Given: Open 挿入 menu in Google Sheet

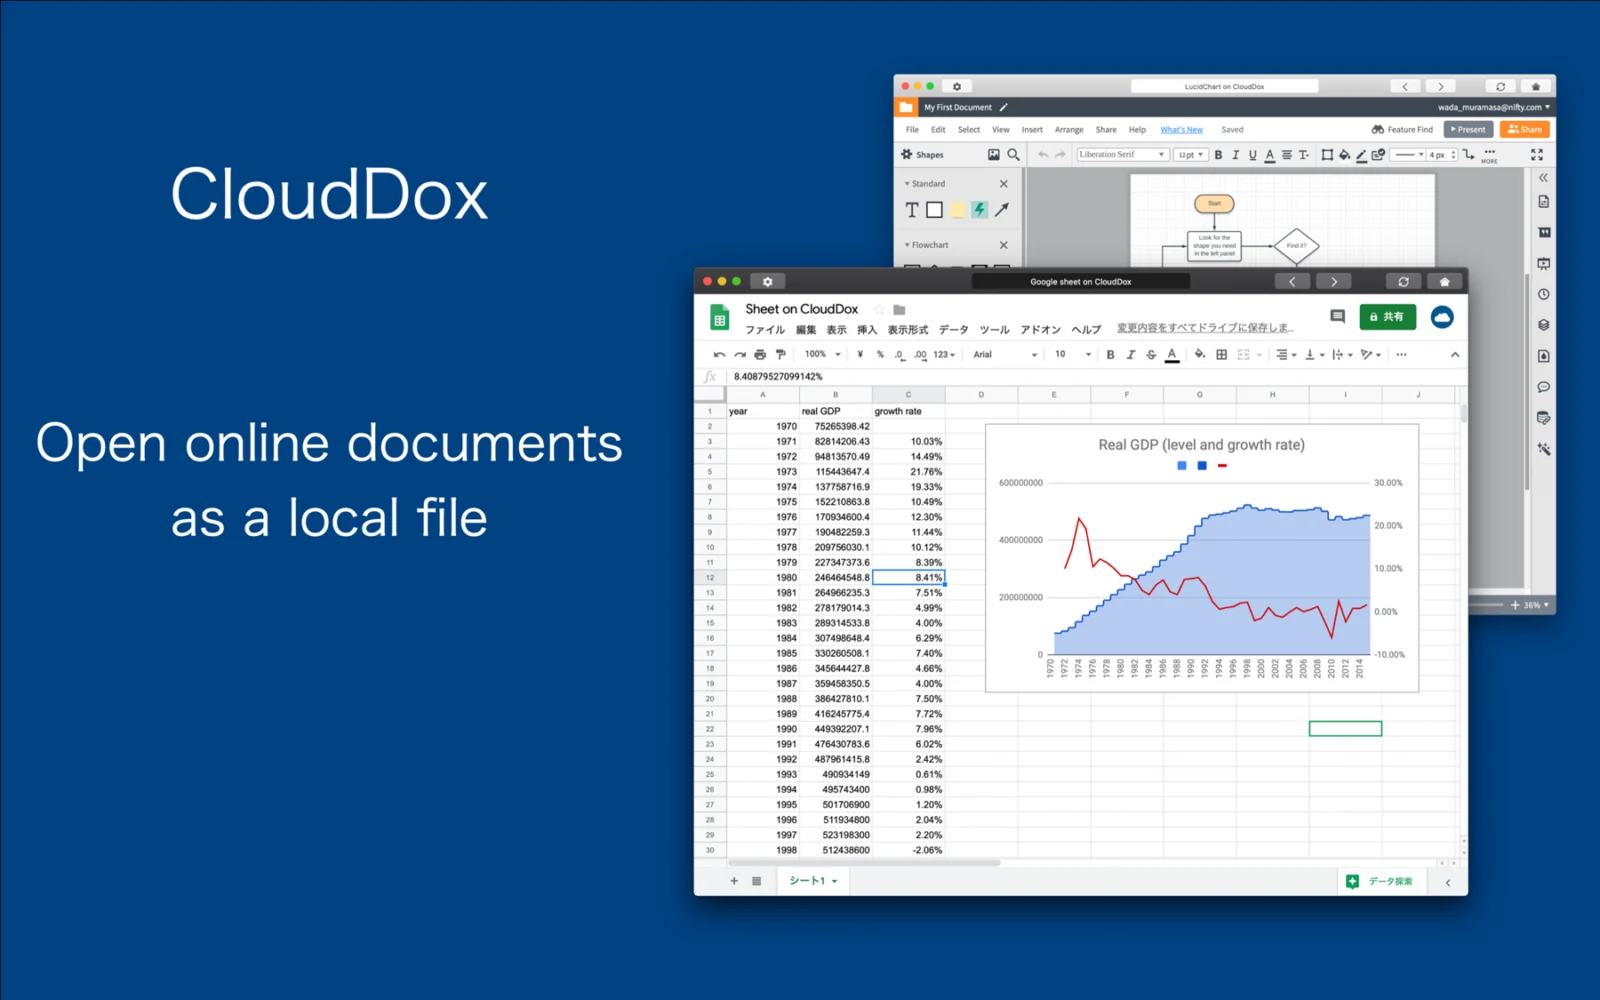Looking at the screenshot, I should click(x=867, y=329).
